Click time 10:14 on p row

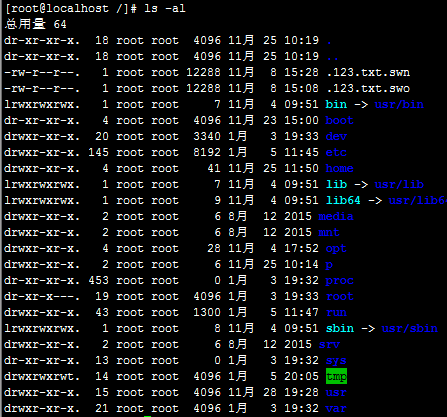301,264
